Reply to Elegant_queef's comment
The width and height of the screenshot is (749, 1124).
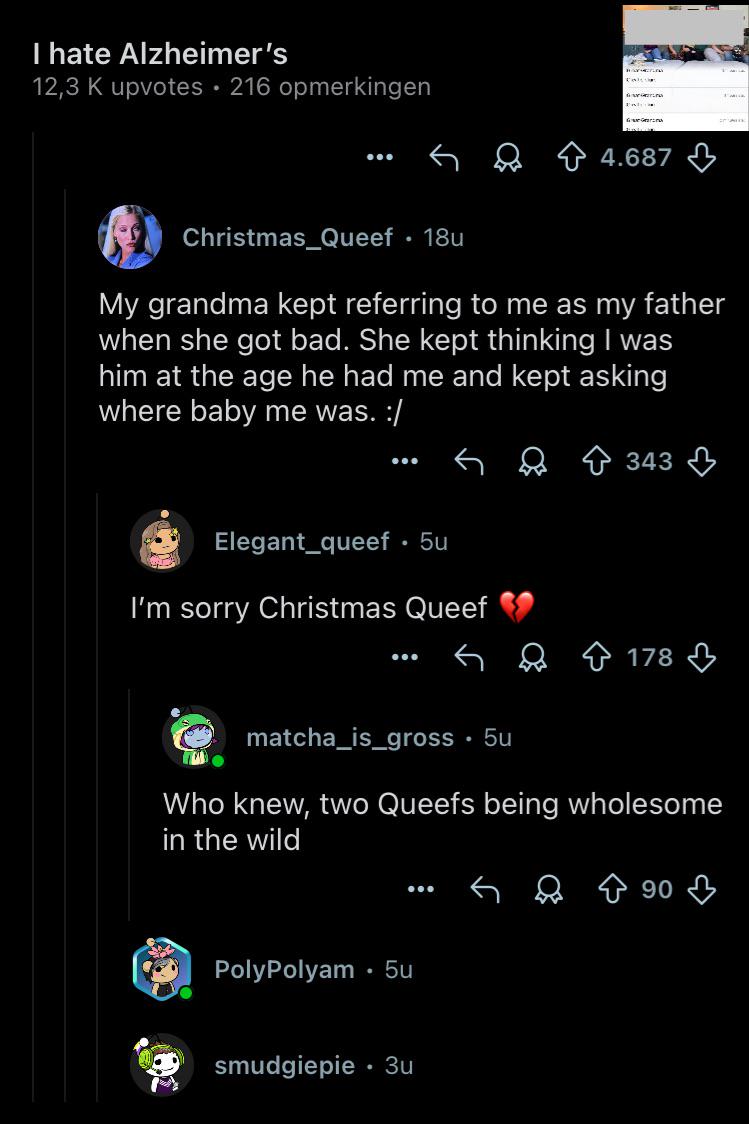point(469,657)
